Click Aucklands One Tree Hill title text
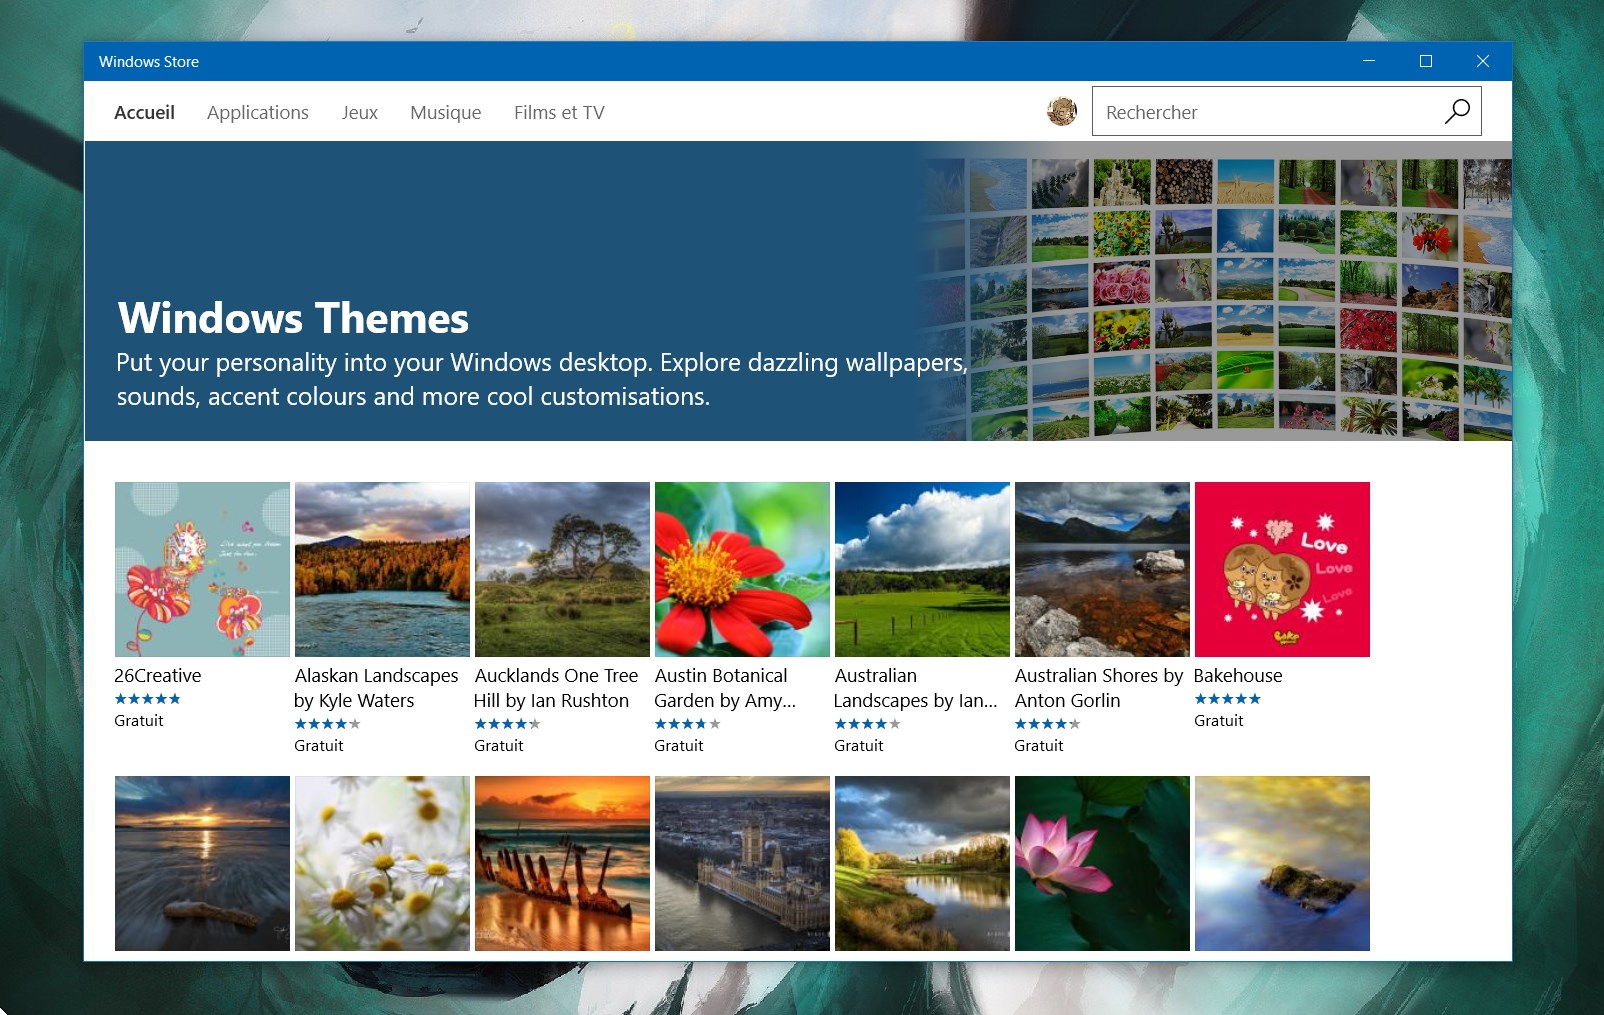Image resolution: width=1604 pixels, height=1015 pixels. click(x=556, y=688)
